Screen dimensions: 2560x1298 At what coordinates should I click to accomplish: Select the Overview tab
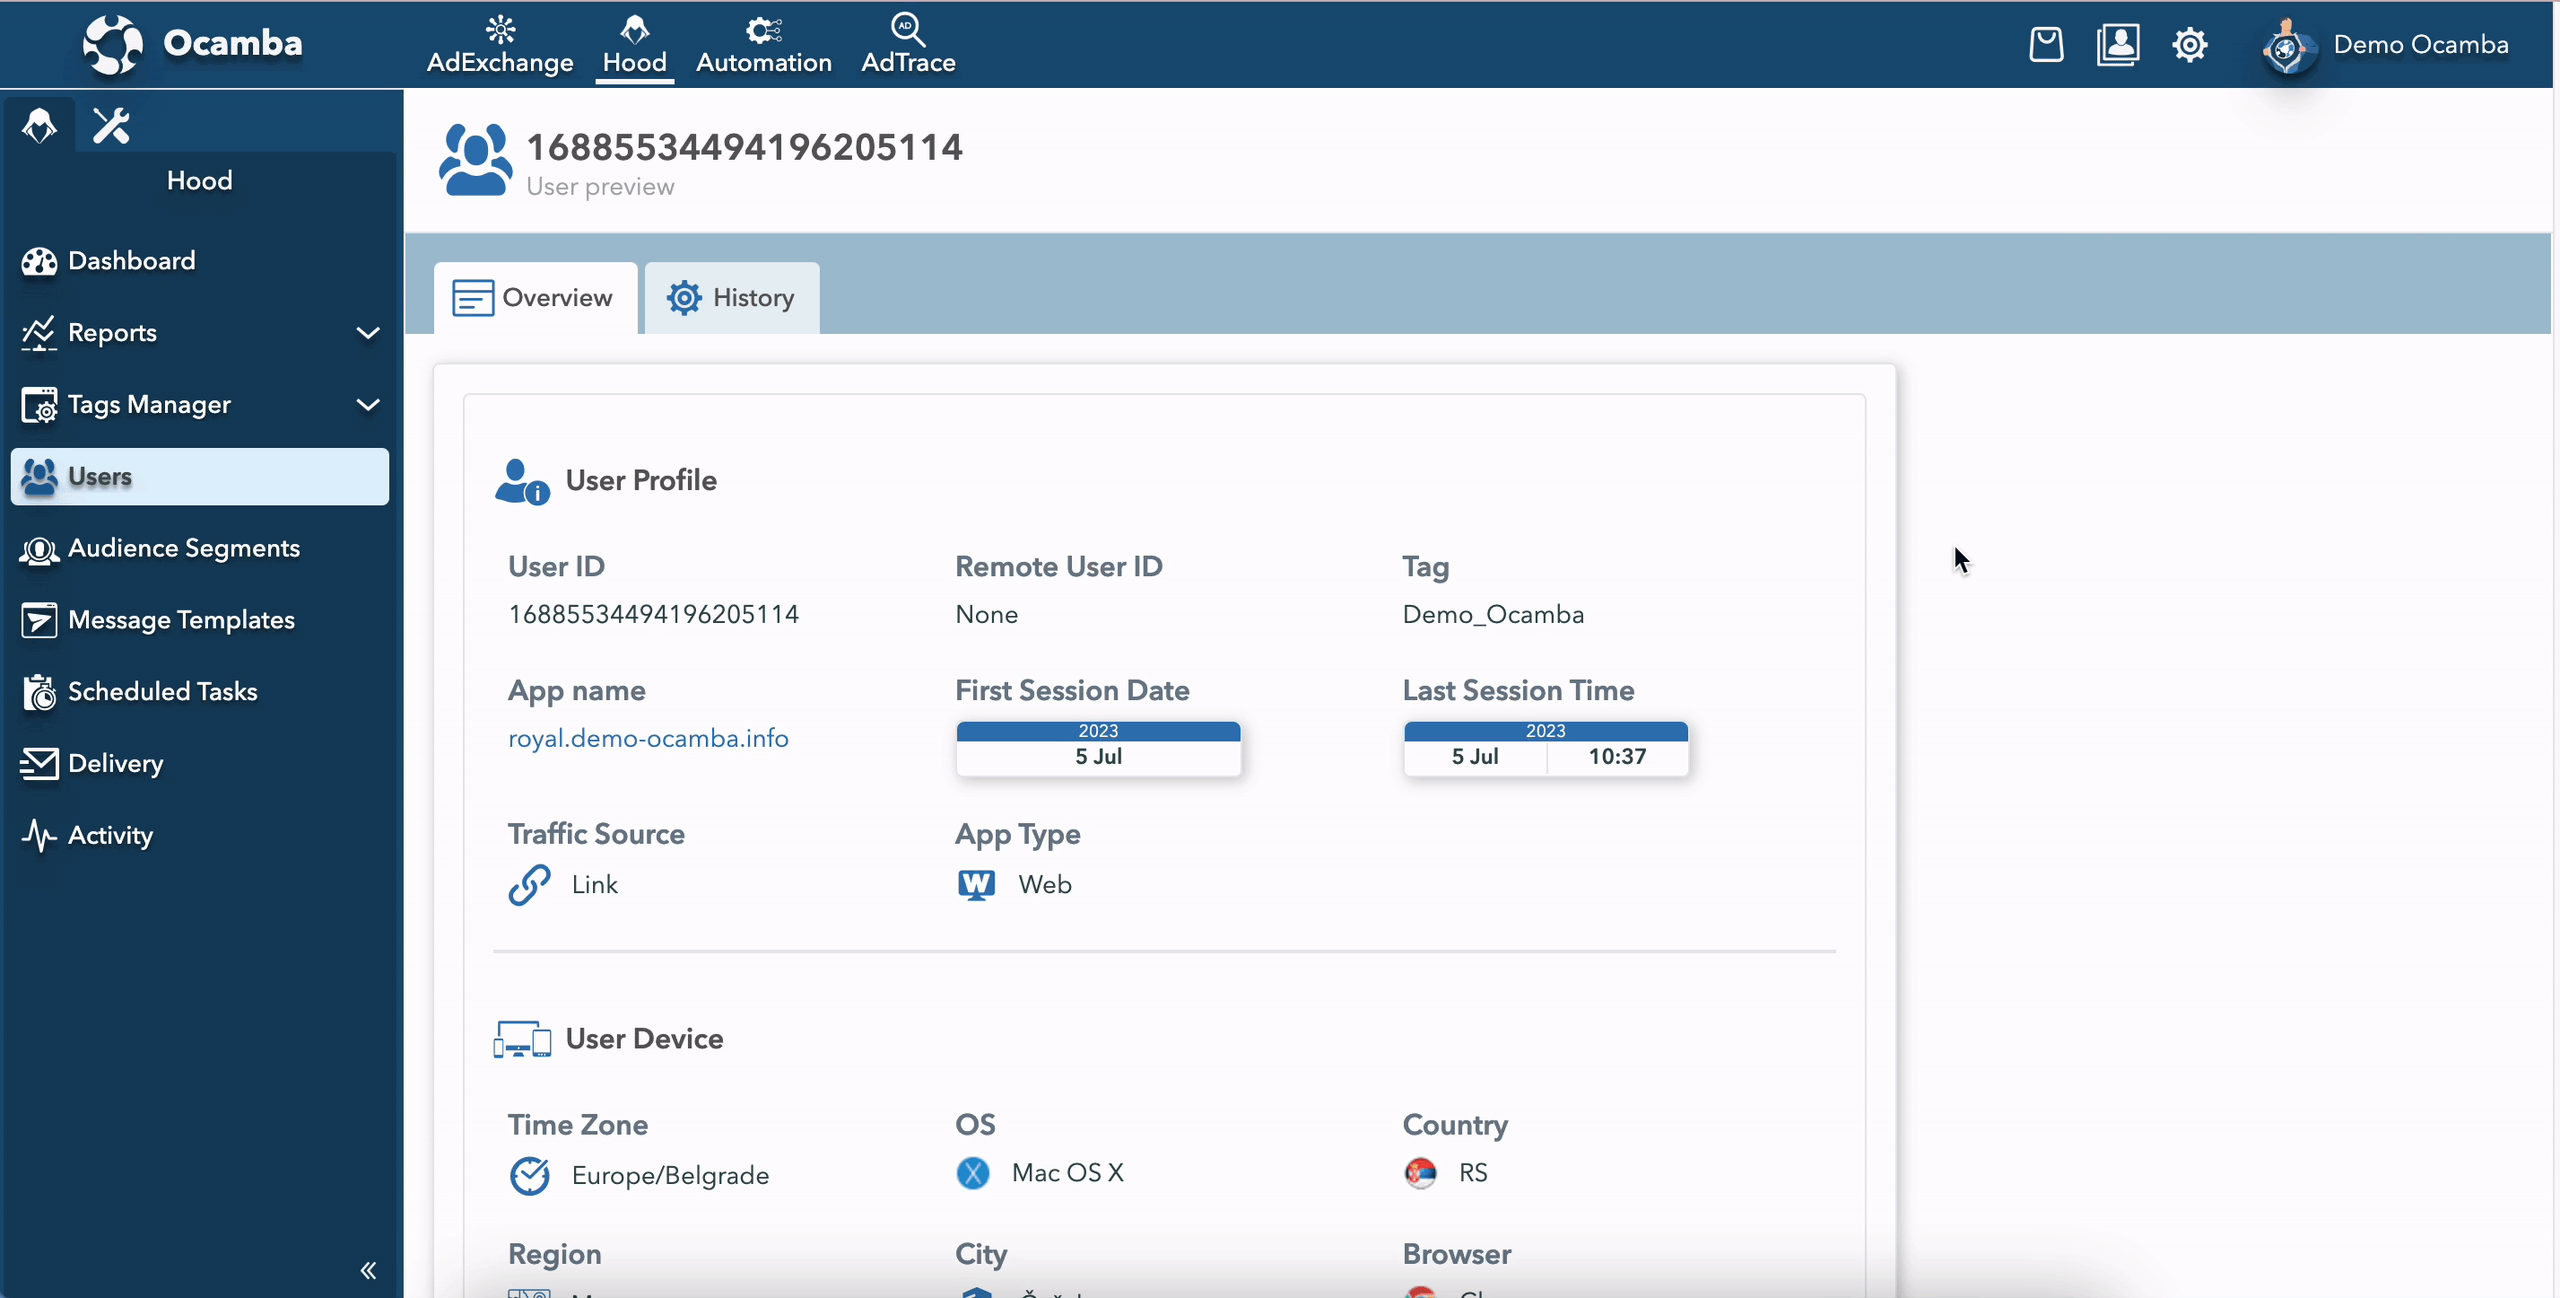point(533,296)
